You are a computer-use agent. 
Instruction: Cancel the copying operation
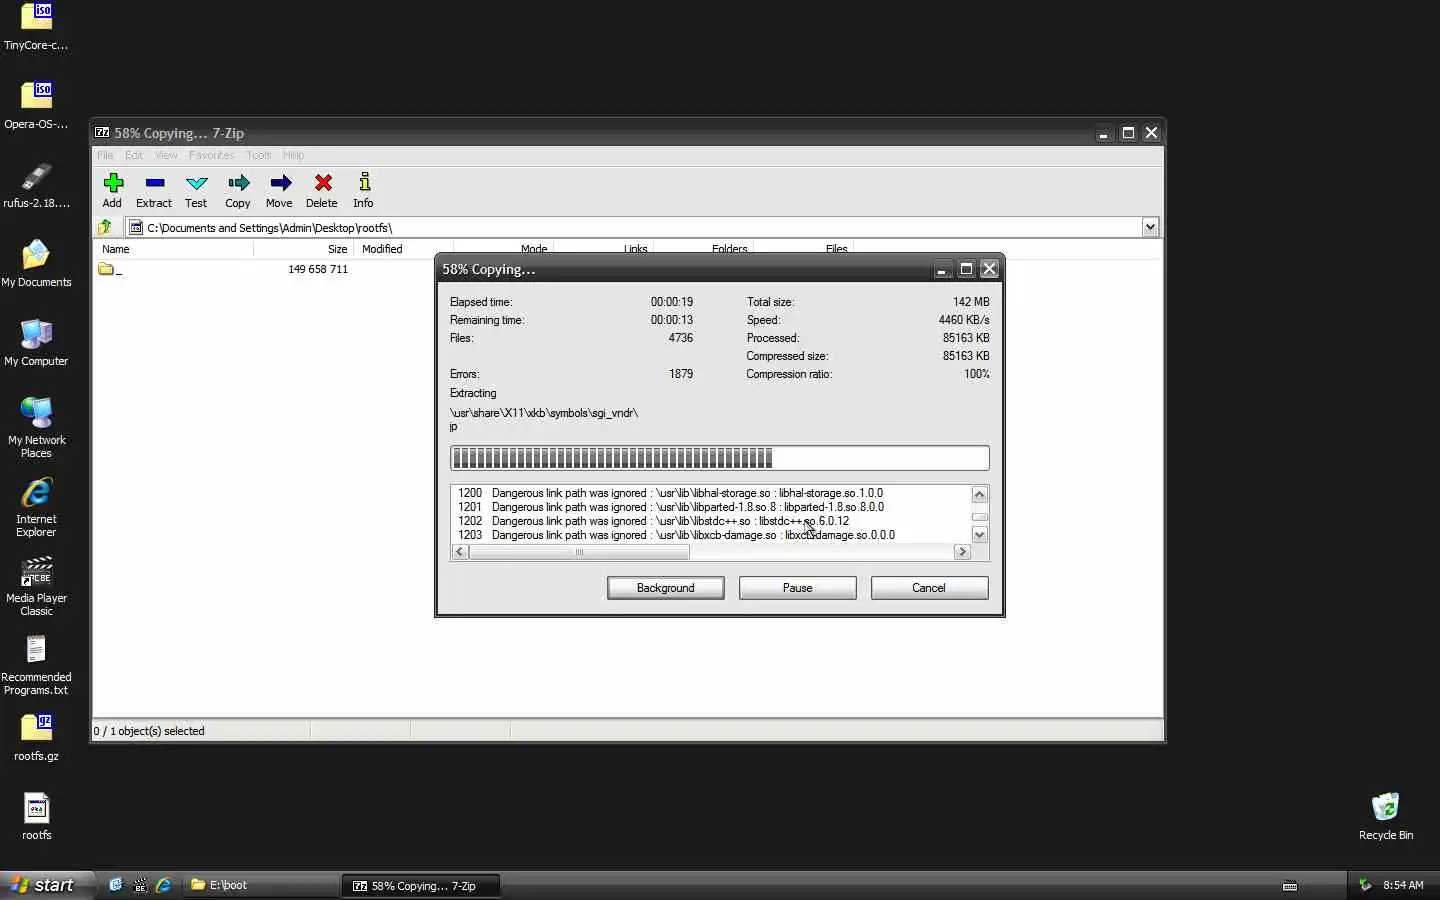pyautogui.click(x=929, y=588)
